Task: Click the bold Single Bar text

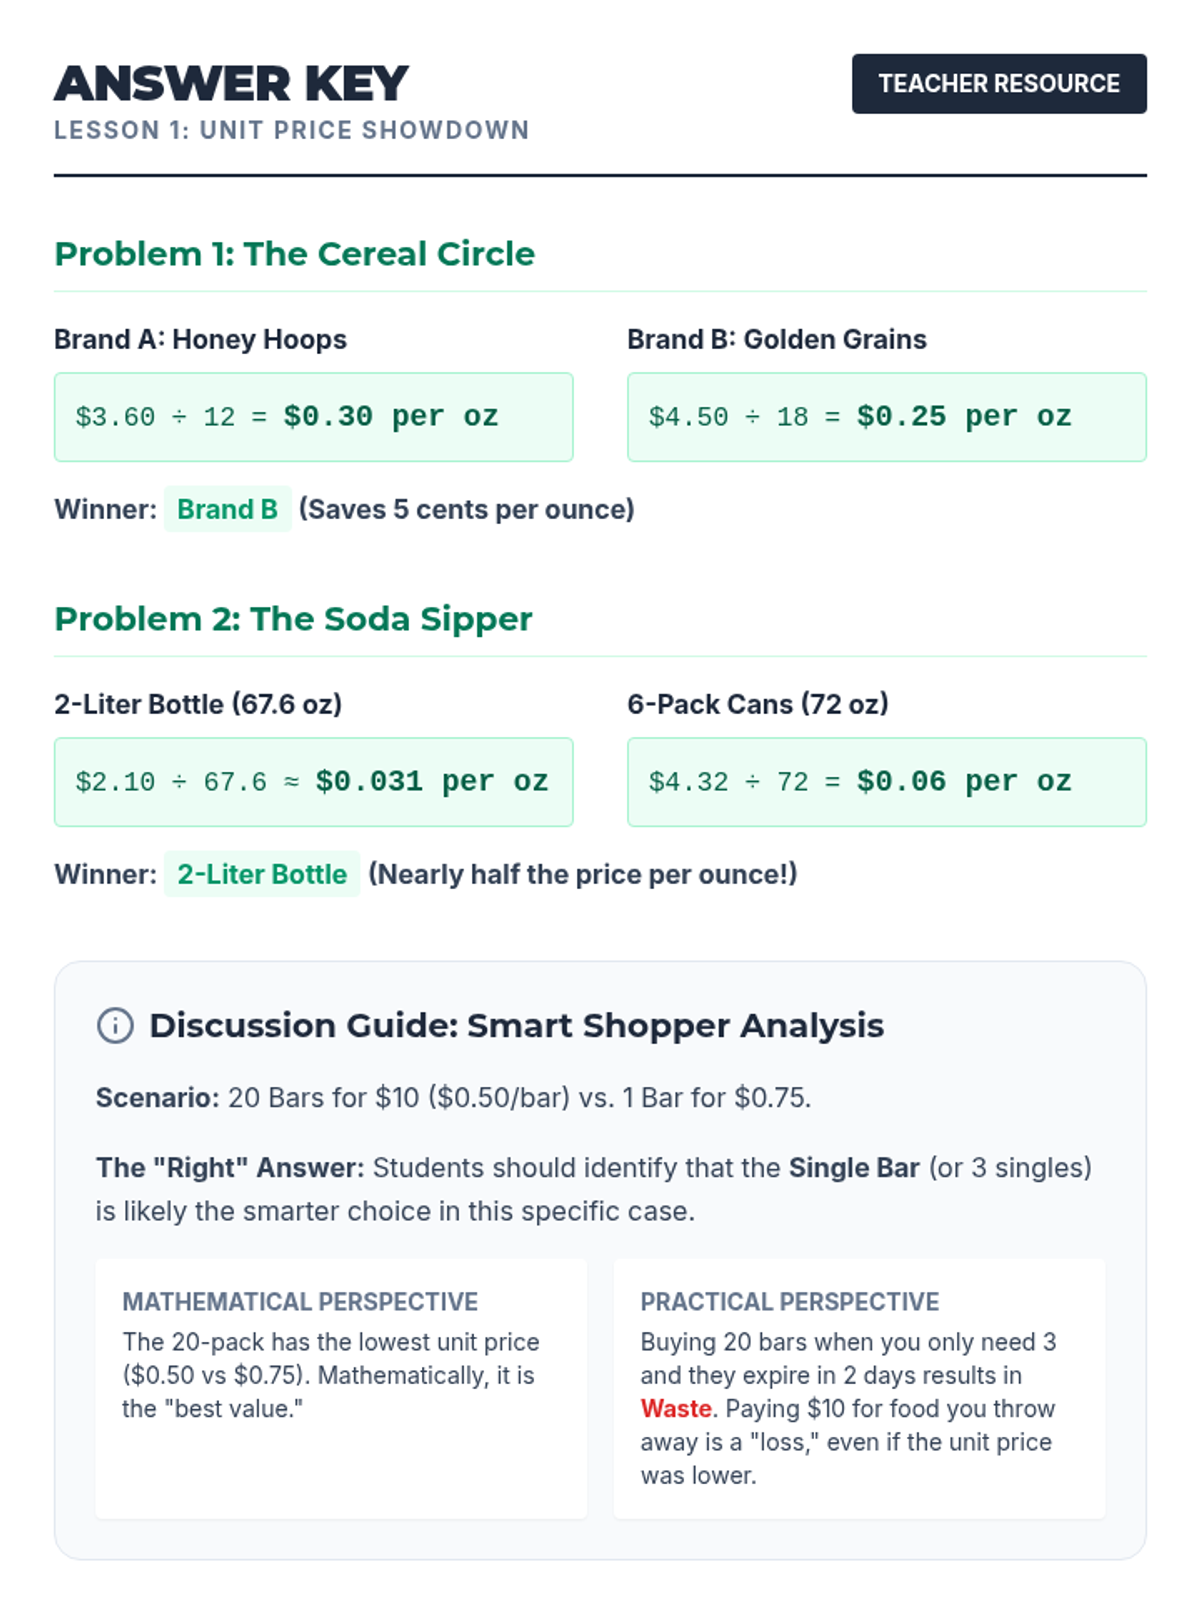Action: (854, 1168)
